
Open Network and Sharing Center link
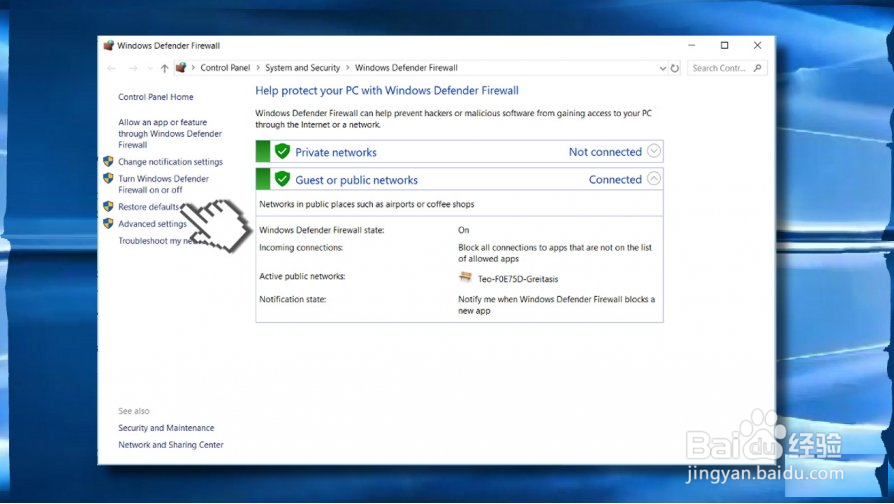click(x=170, y=445)
